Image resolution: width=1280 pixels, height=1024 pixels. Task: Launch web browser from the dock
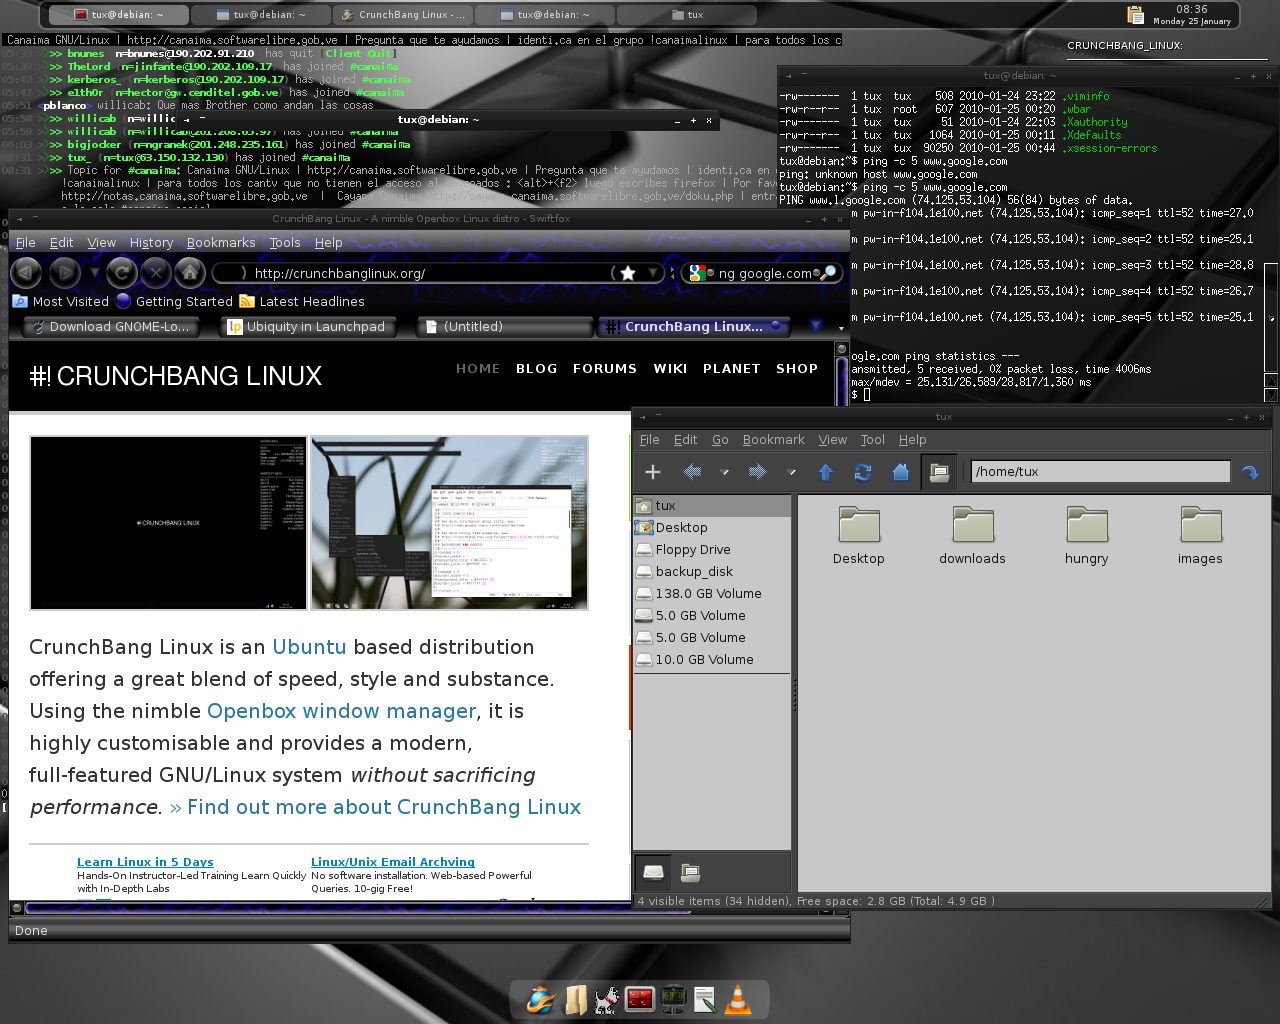pyautogui.click(x=541, y=999)
